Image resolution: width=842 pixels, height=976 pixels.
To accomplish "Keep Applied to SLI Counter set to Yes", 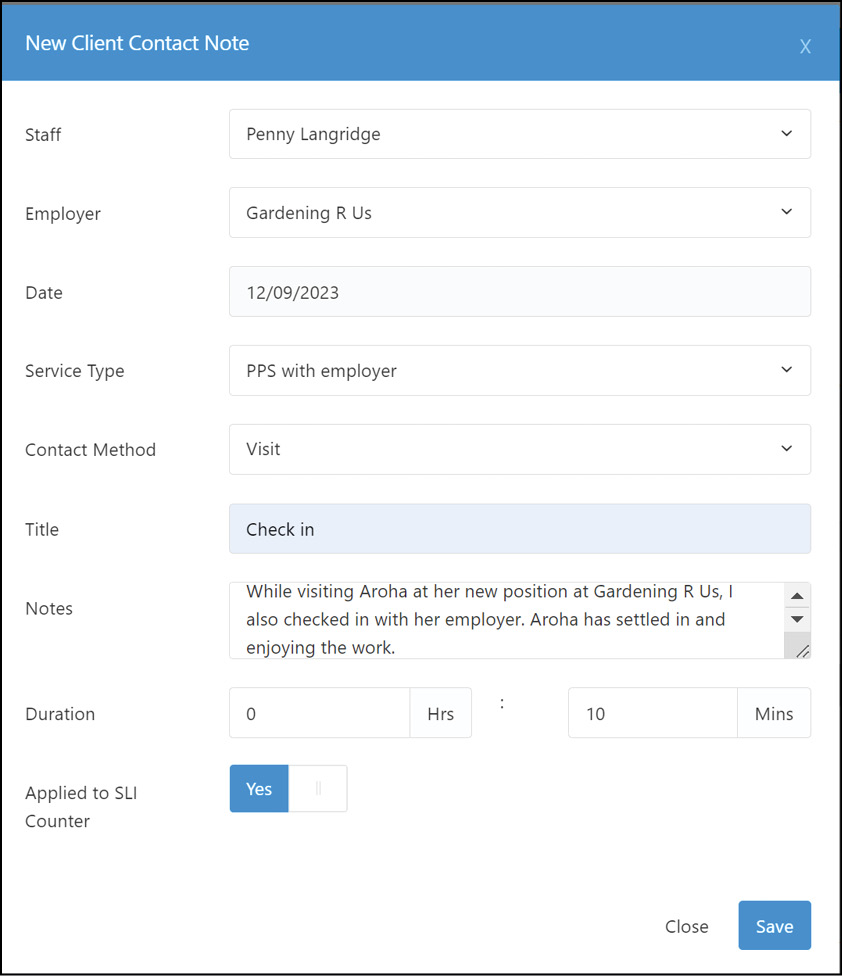I will 258,788.
